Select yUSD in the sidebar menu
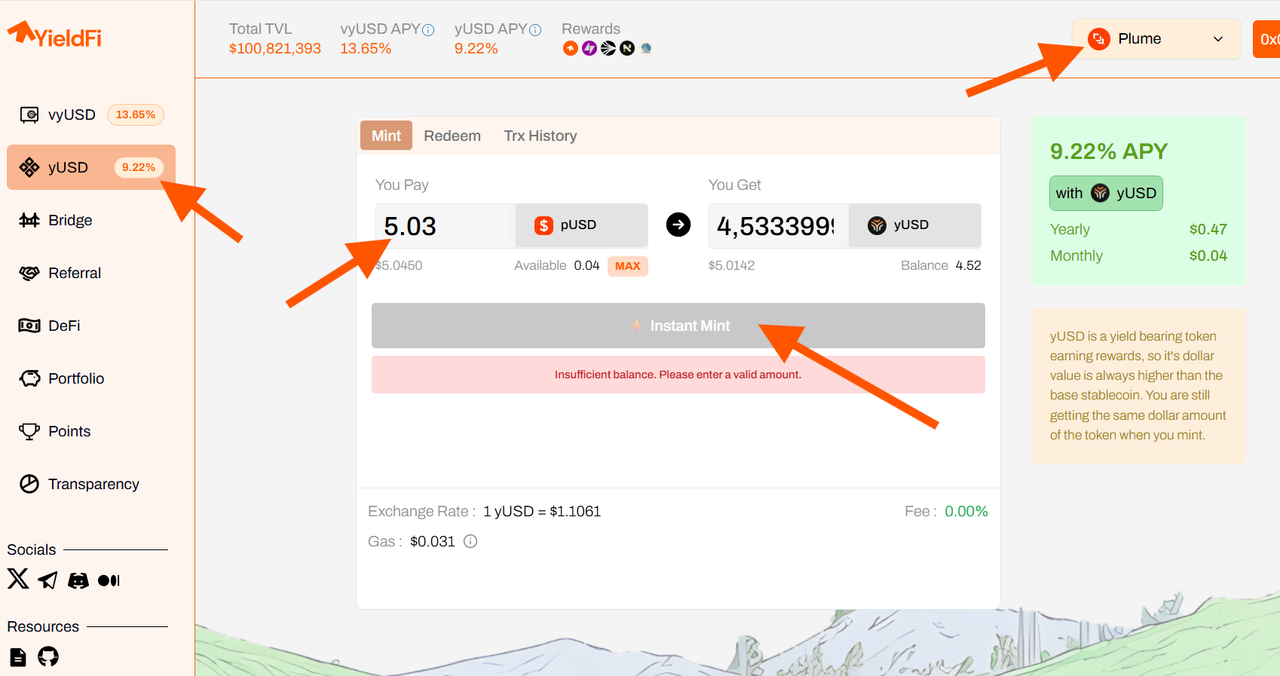 click(x=91, y=167)
